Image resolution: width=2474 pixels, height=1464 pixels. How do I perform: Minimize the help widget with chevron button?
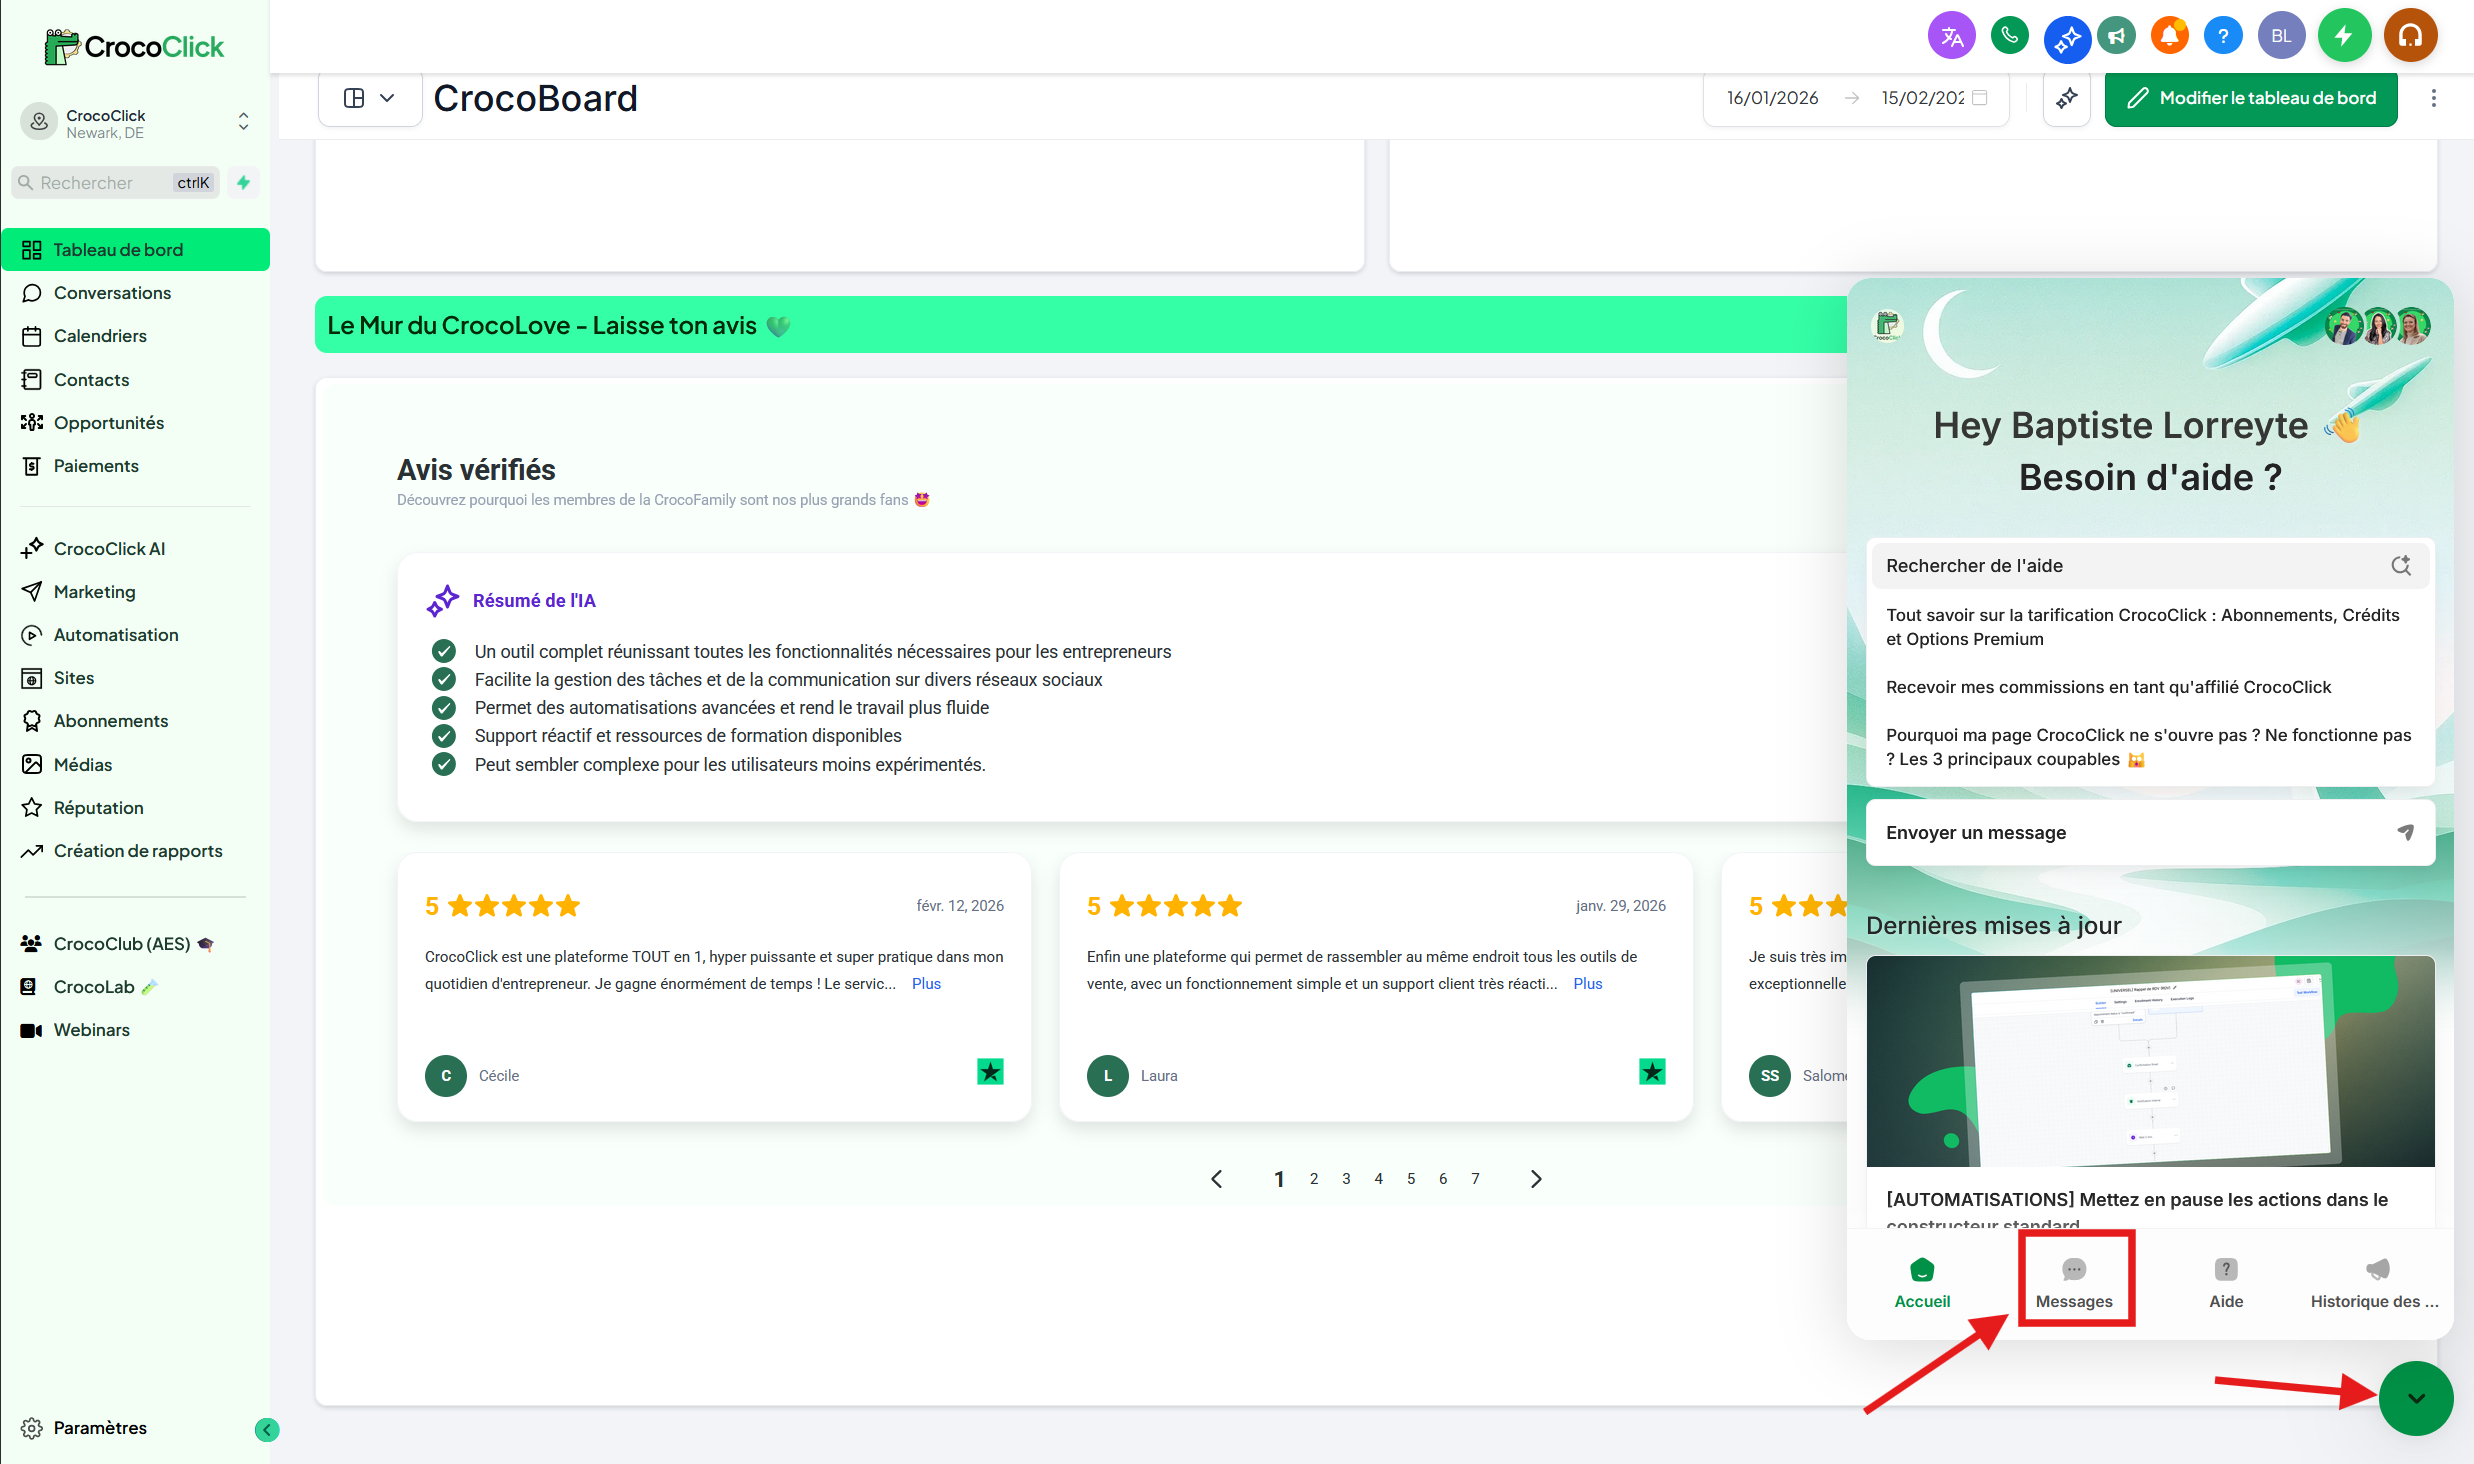pyautogui.click(x=2416, y=1398)
